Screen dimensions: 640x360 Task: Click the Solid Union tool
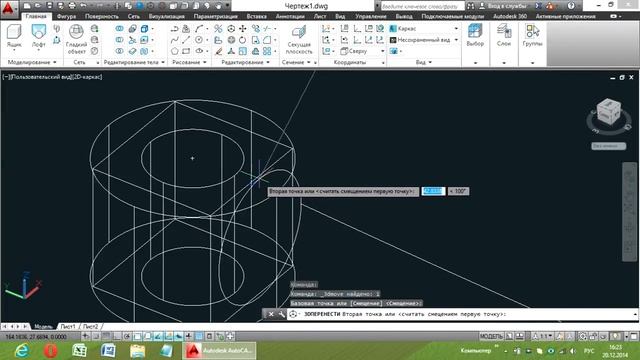119,29
